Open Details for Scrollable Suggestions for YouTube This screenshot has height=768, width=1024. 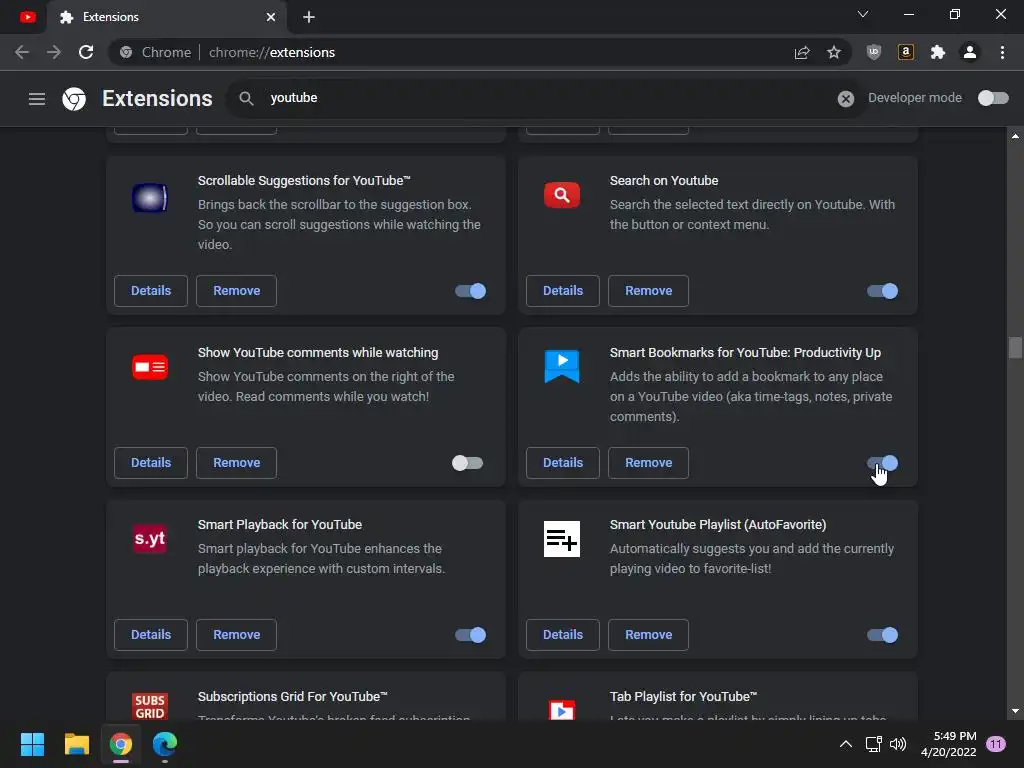coord(151,291)
